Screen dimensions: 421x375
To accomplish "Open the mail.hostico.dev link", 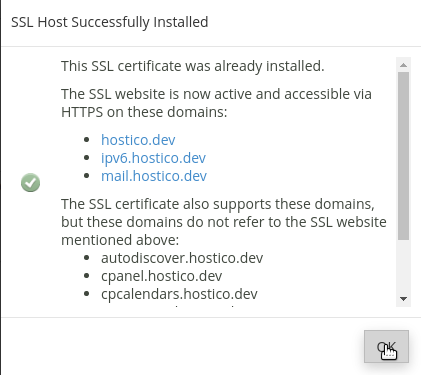I will click(x=154, y=176).
